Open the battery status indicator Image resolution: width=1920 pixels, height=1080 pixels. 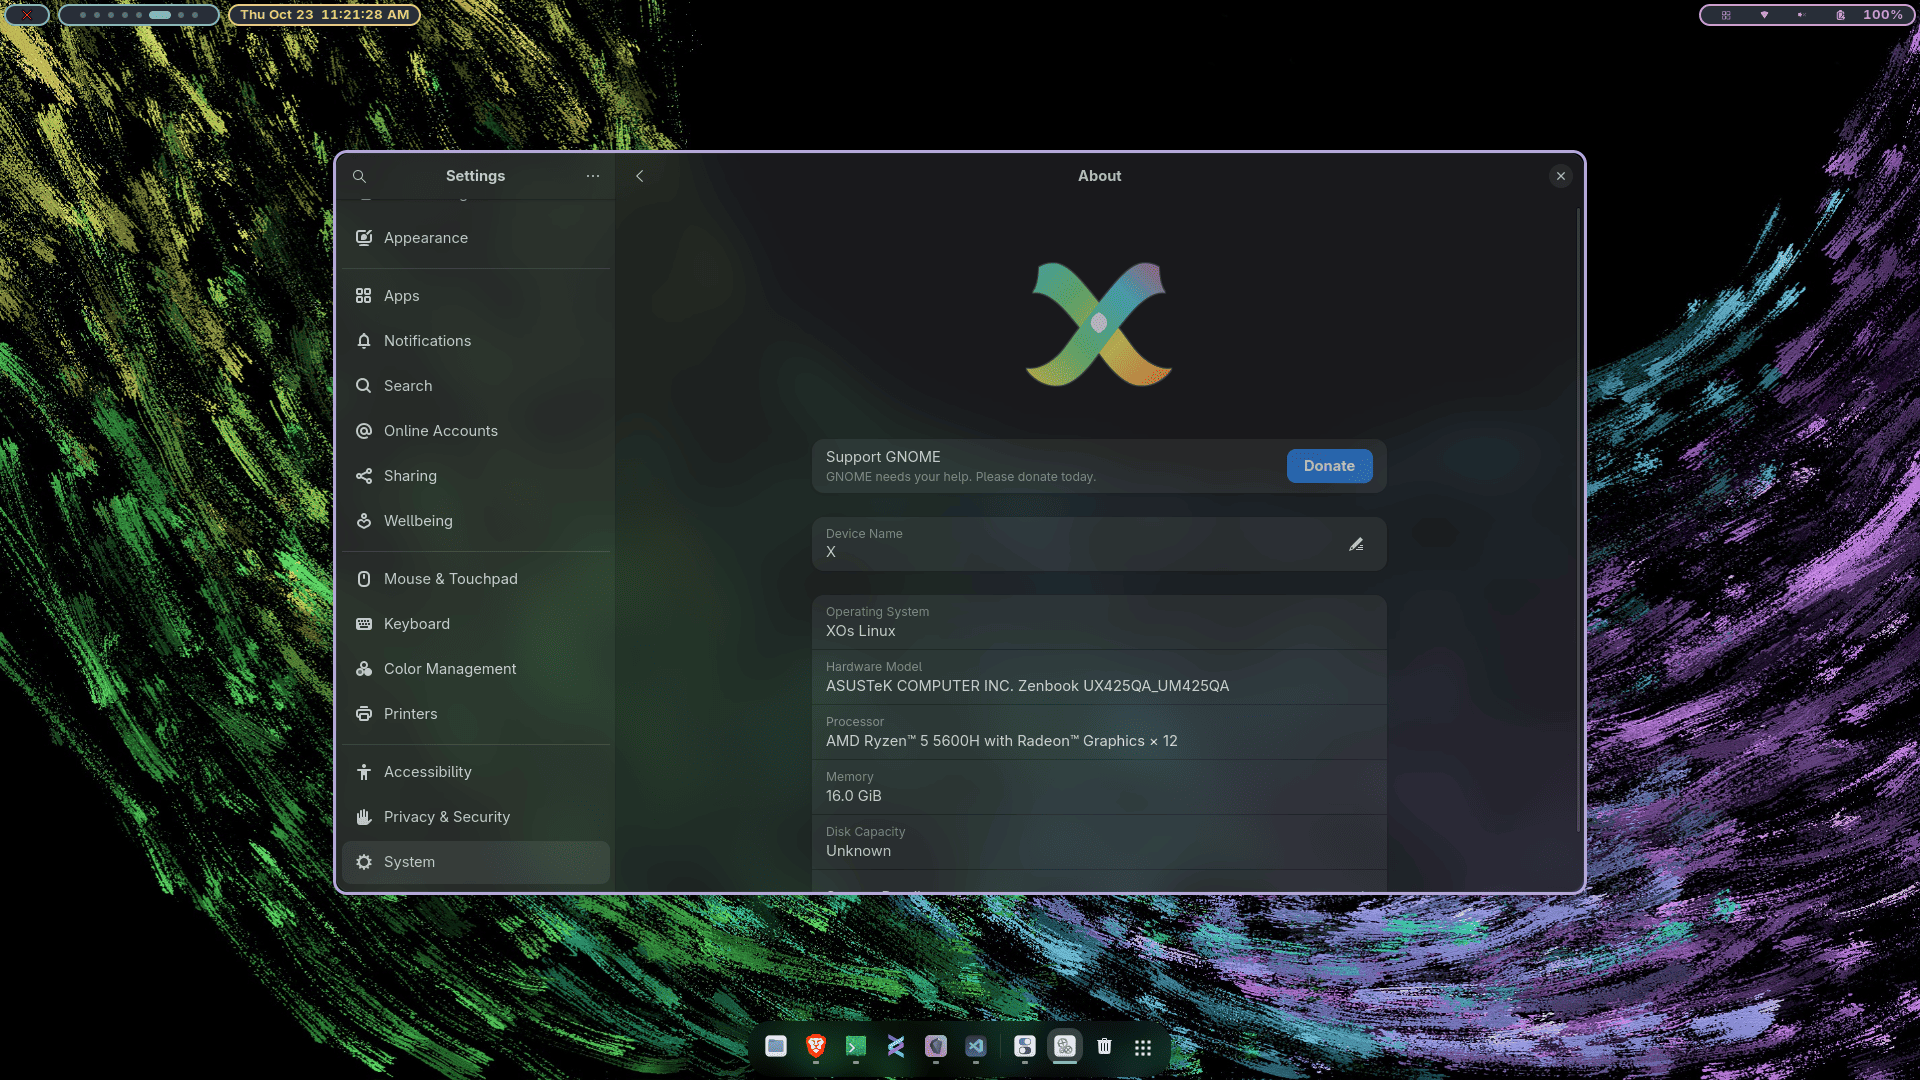[1840, 15]
